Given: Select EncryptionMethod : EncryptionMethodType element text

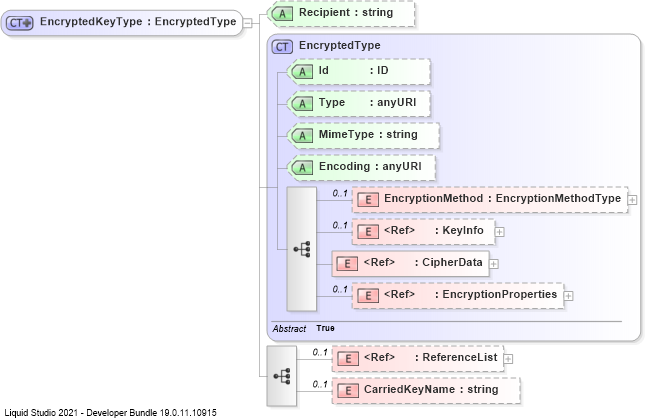Looking at the screenshot, I should tap(502, 198).
